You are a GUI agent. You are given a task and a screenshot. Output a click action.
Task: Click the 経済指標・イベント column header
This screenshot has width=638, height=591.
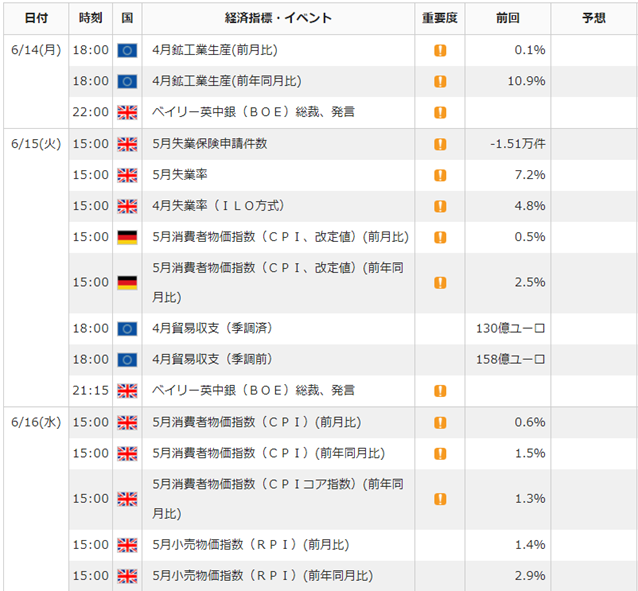coord(278,18)
